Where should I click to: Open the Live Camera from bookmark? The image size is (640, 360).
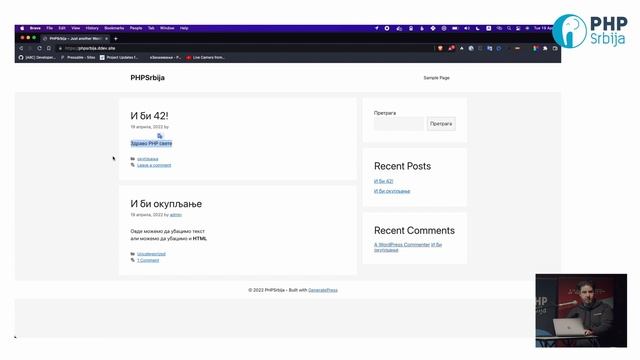tap(205, 58)
